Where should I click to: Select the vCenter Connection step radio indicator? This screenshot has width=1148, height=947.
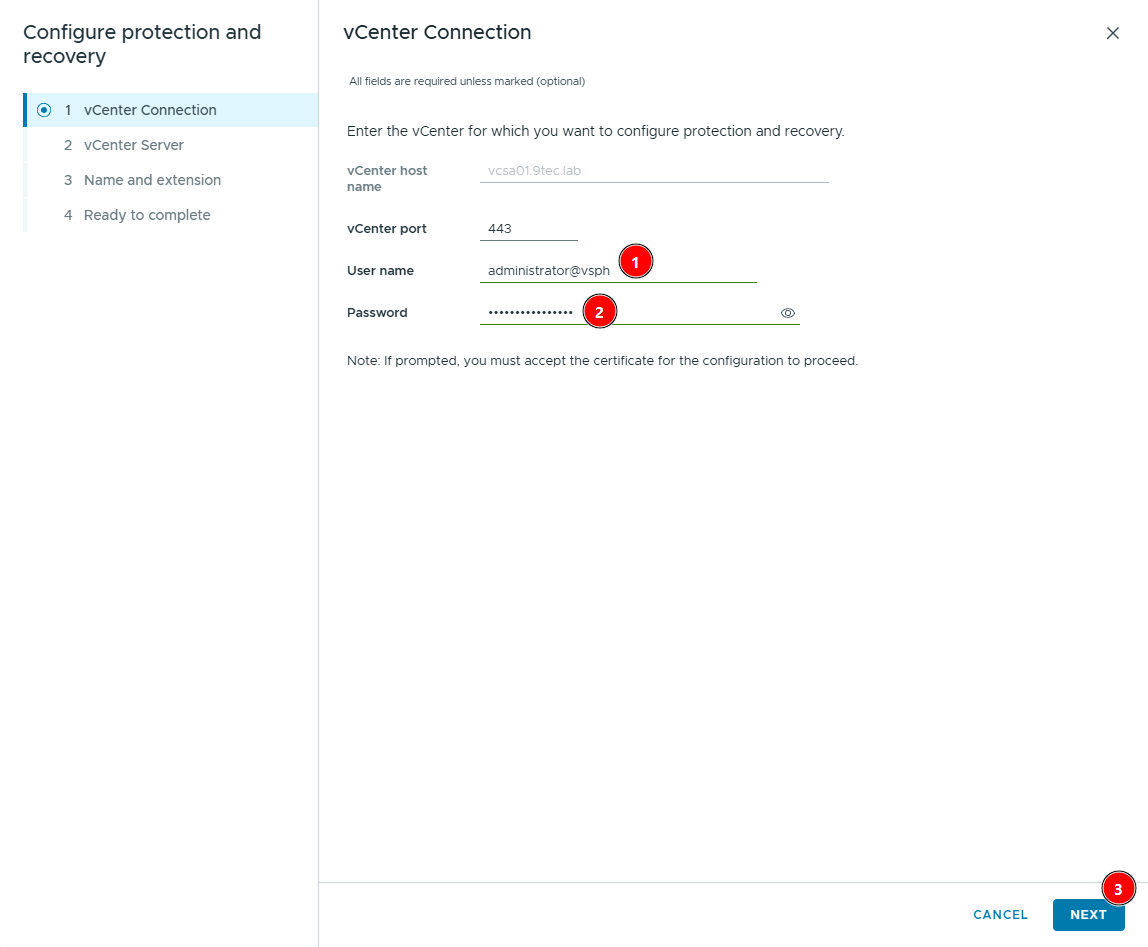44,110
